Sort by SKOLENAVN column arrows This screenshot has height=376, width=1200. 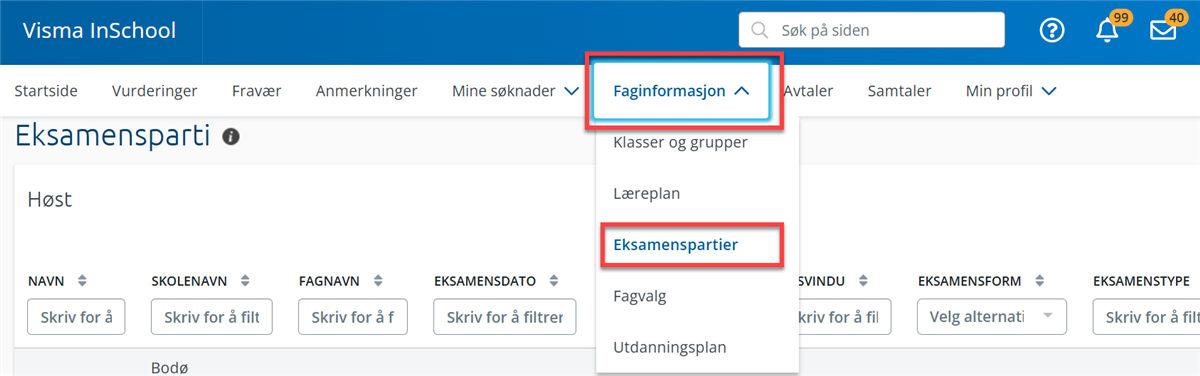point(245,280)
